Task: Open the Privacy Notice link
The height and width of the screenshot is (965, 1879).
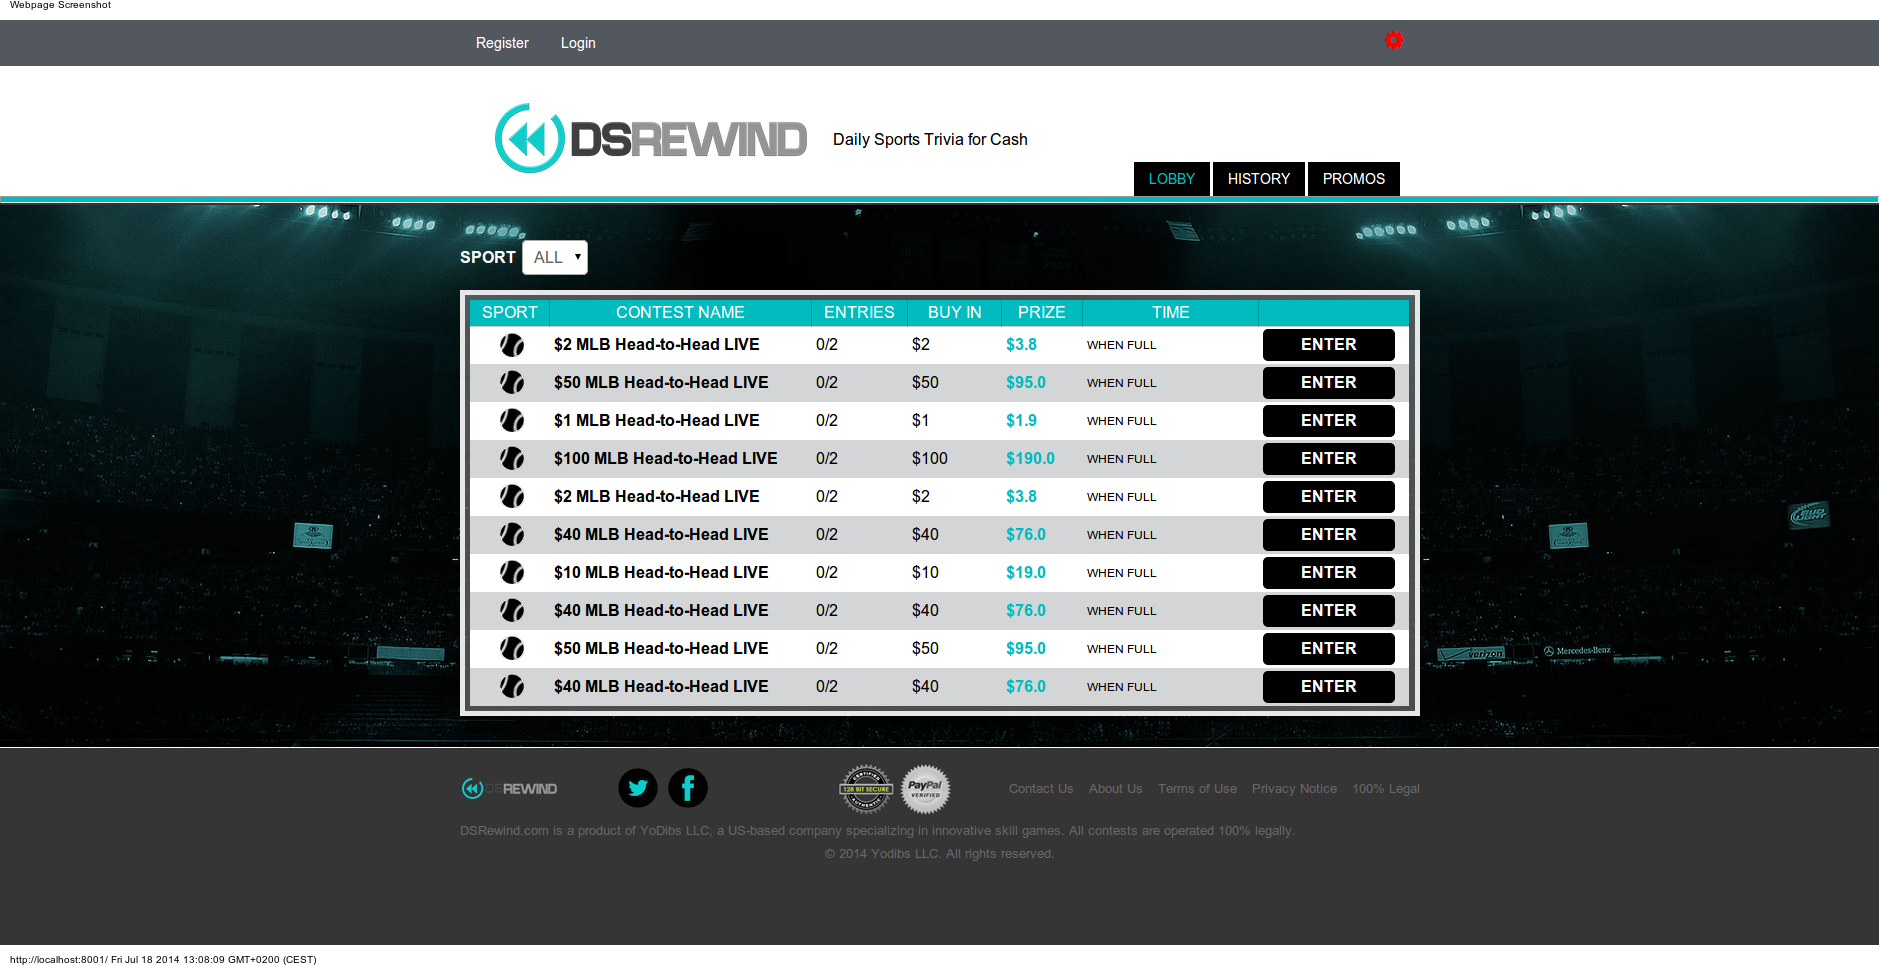Action: point(1294,789)
